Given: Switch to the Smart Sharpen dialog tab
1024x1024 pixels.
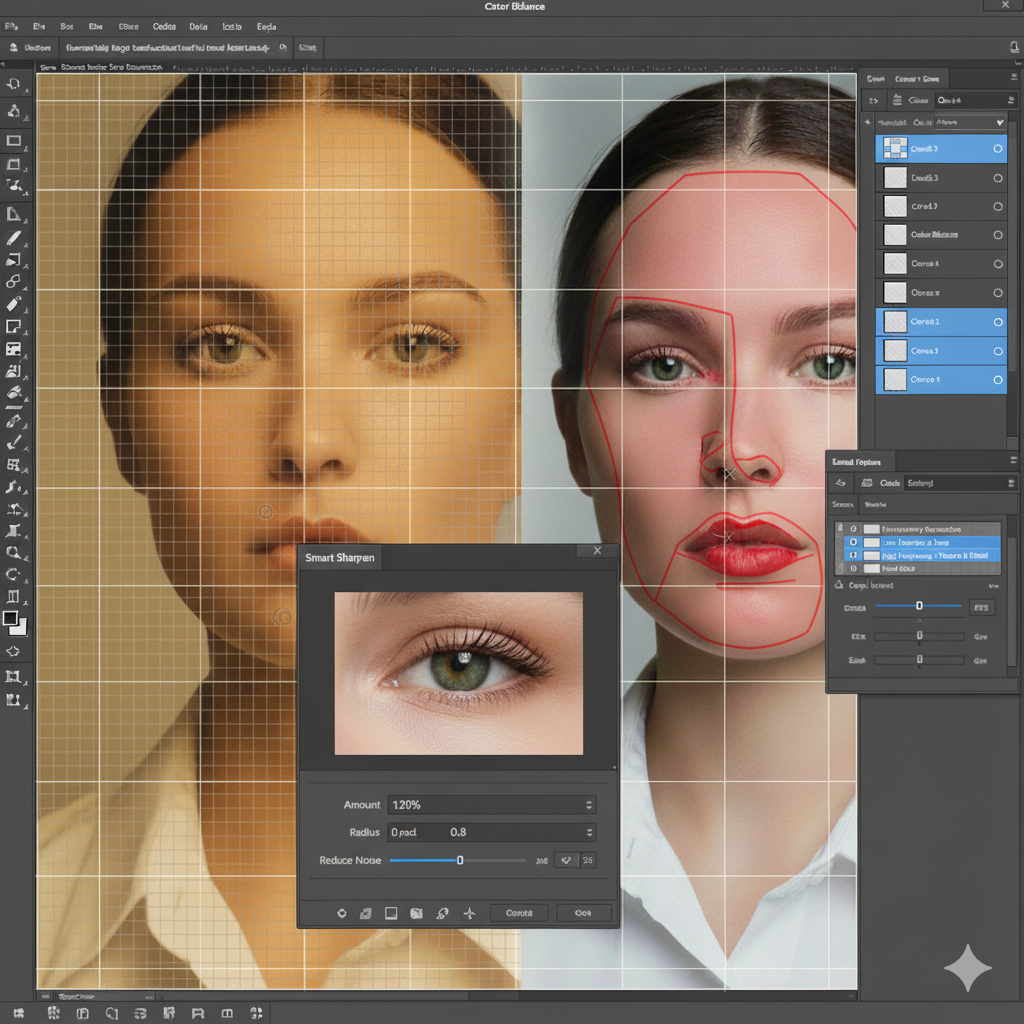Looking at the screenshot, I should point(340,557).
